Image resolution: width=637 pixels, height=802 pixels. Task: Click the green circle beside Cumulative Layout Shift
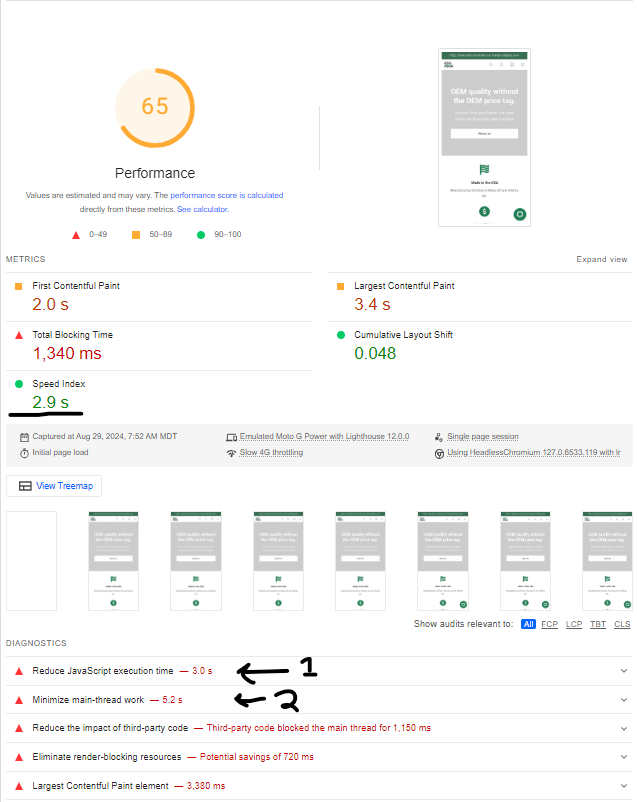click(x=341, y=335)
